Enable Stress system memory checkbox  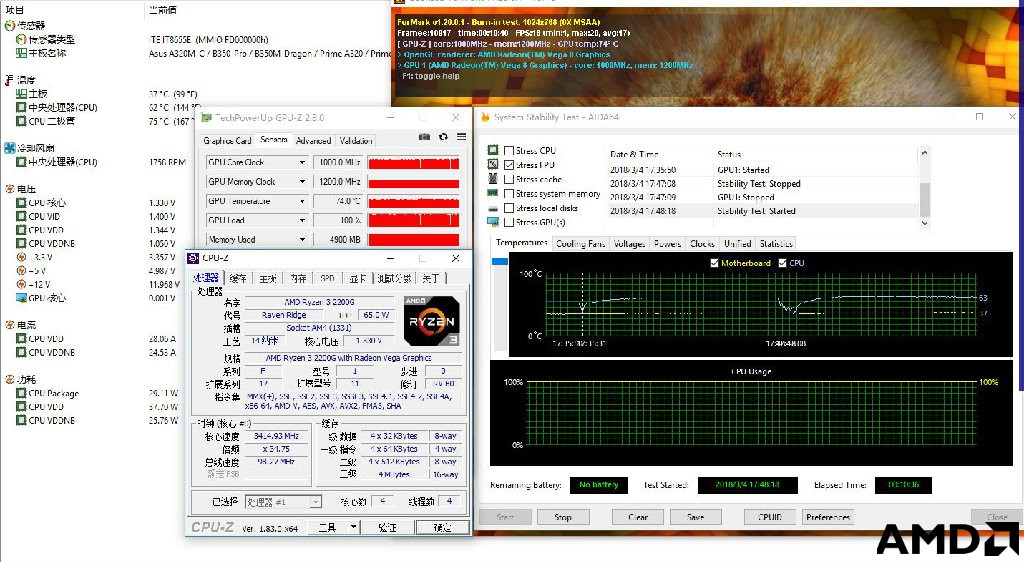tap(509, 193)
